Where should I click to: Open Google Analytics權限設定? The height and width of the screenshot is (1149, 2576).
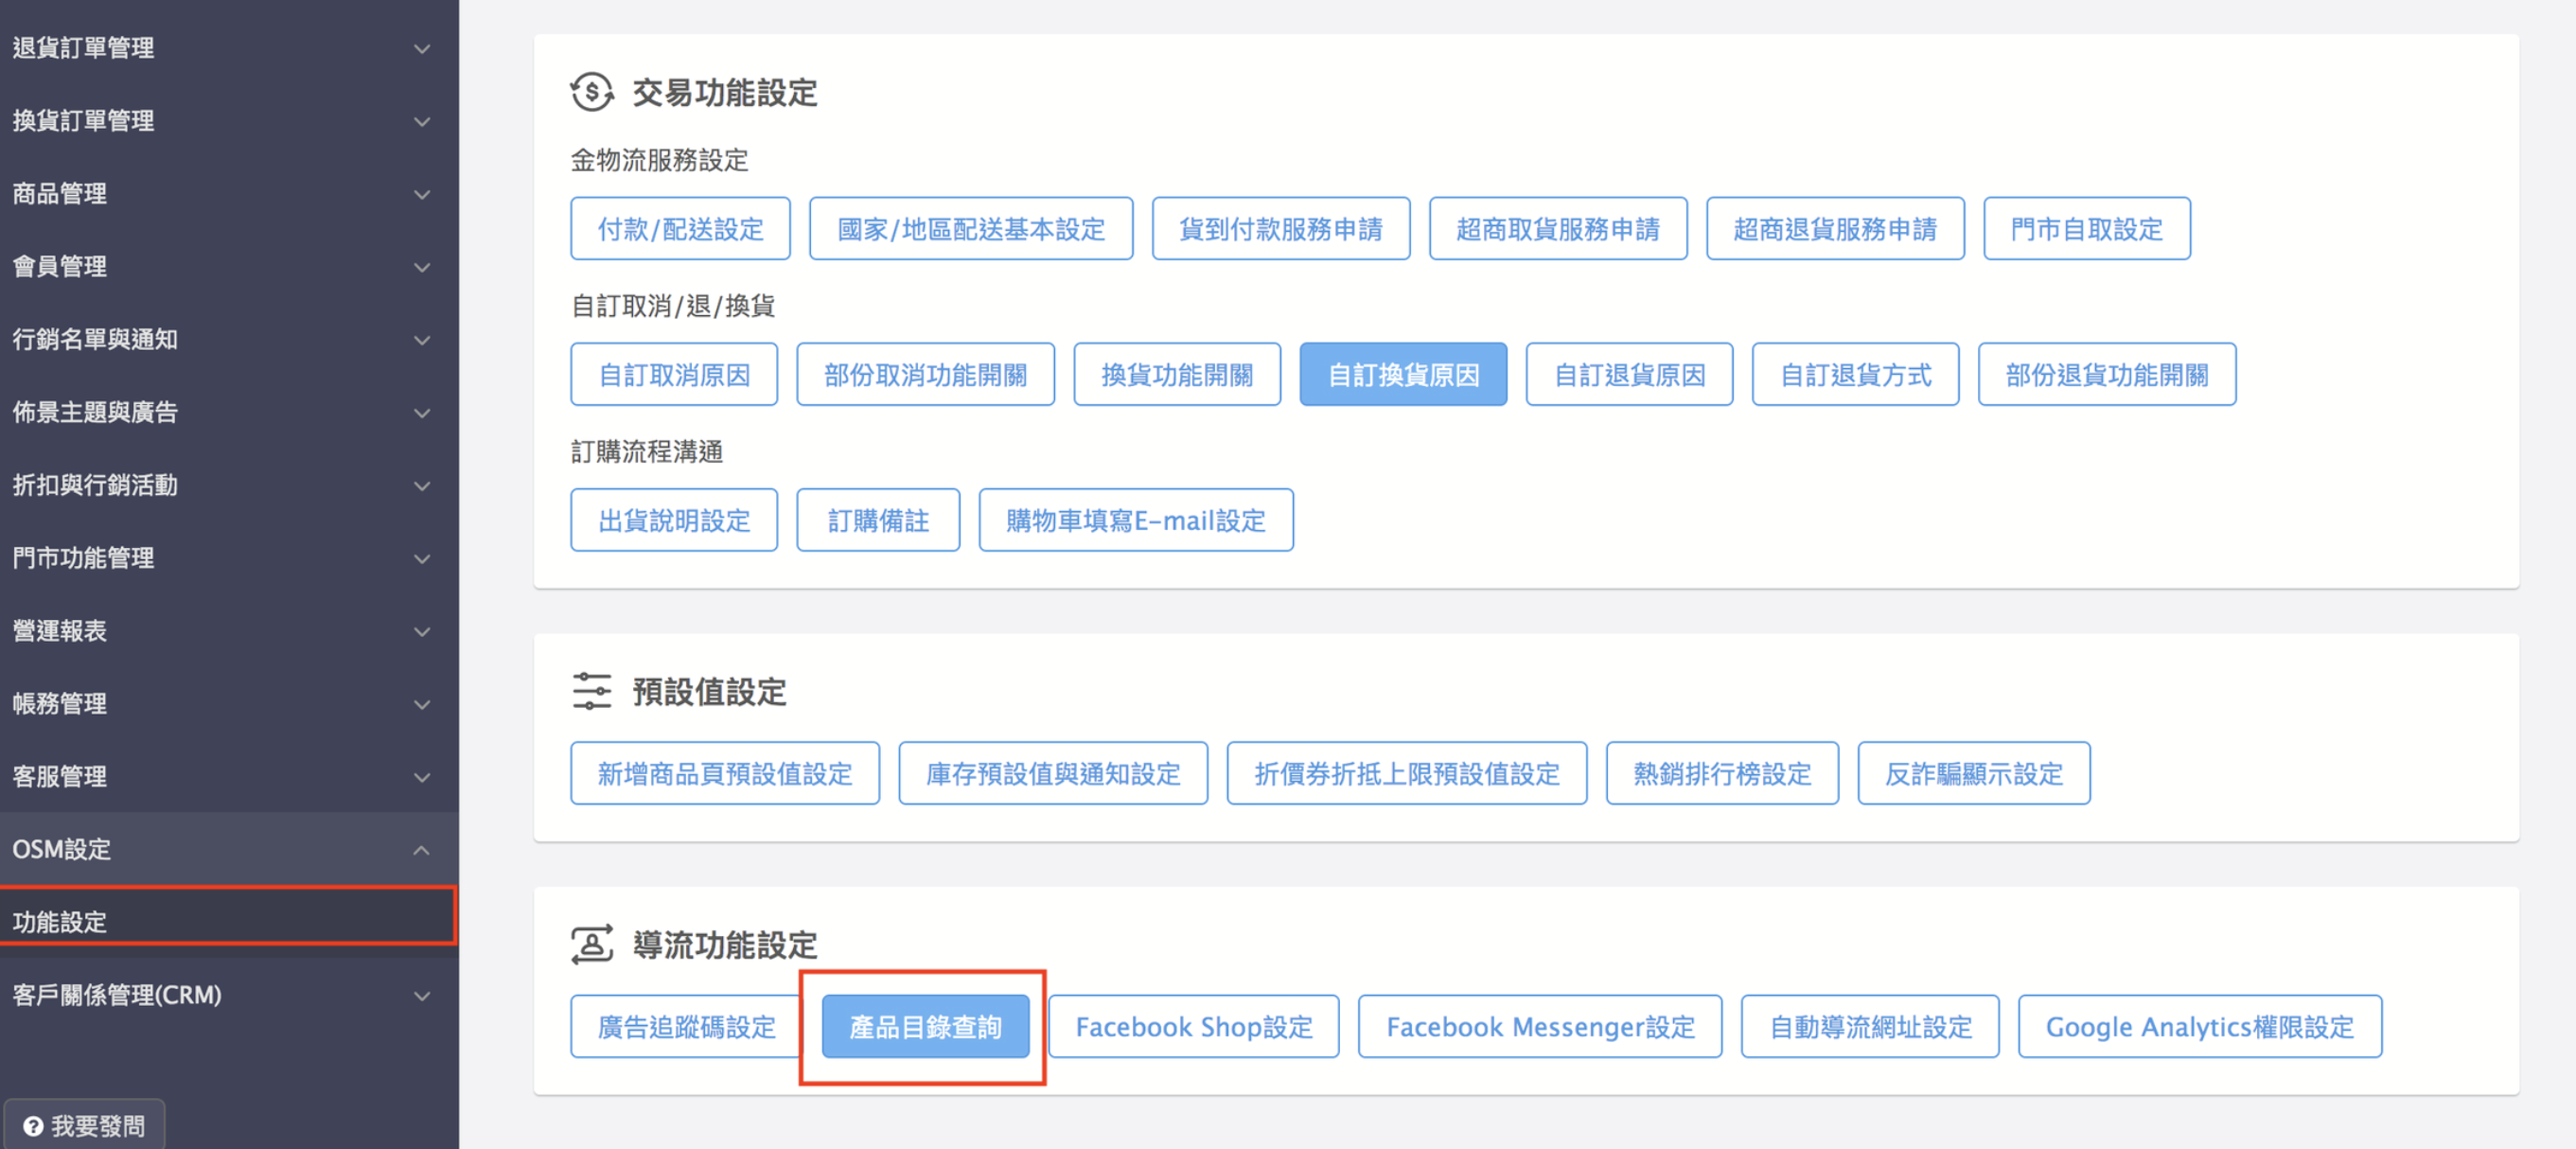tap(2200, 1026)
